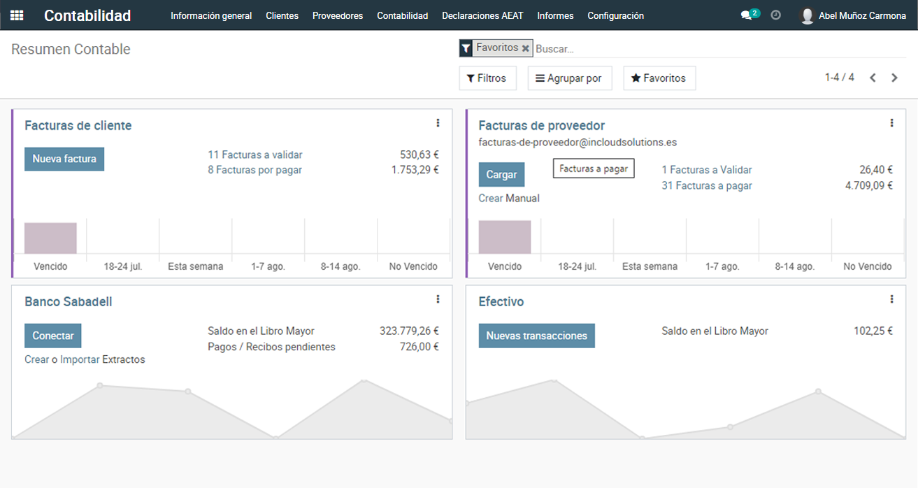918x488 pixels.
Task: Open the Declaraciones AEAT menu
Action: click(x=482, y=16)
